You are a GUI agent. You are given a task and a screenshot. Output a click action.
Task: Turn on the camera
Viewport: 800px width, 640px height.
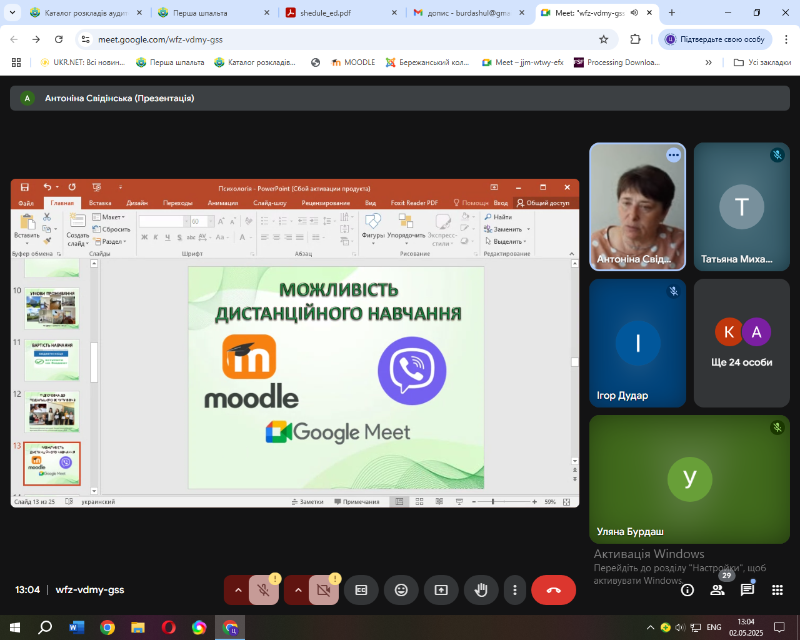tap(323, 590)
